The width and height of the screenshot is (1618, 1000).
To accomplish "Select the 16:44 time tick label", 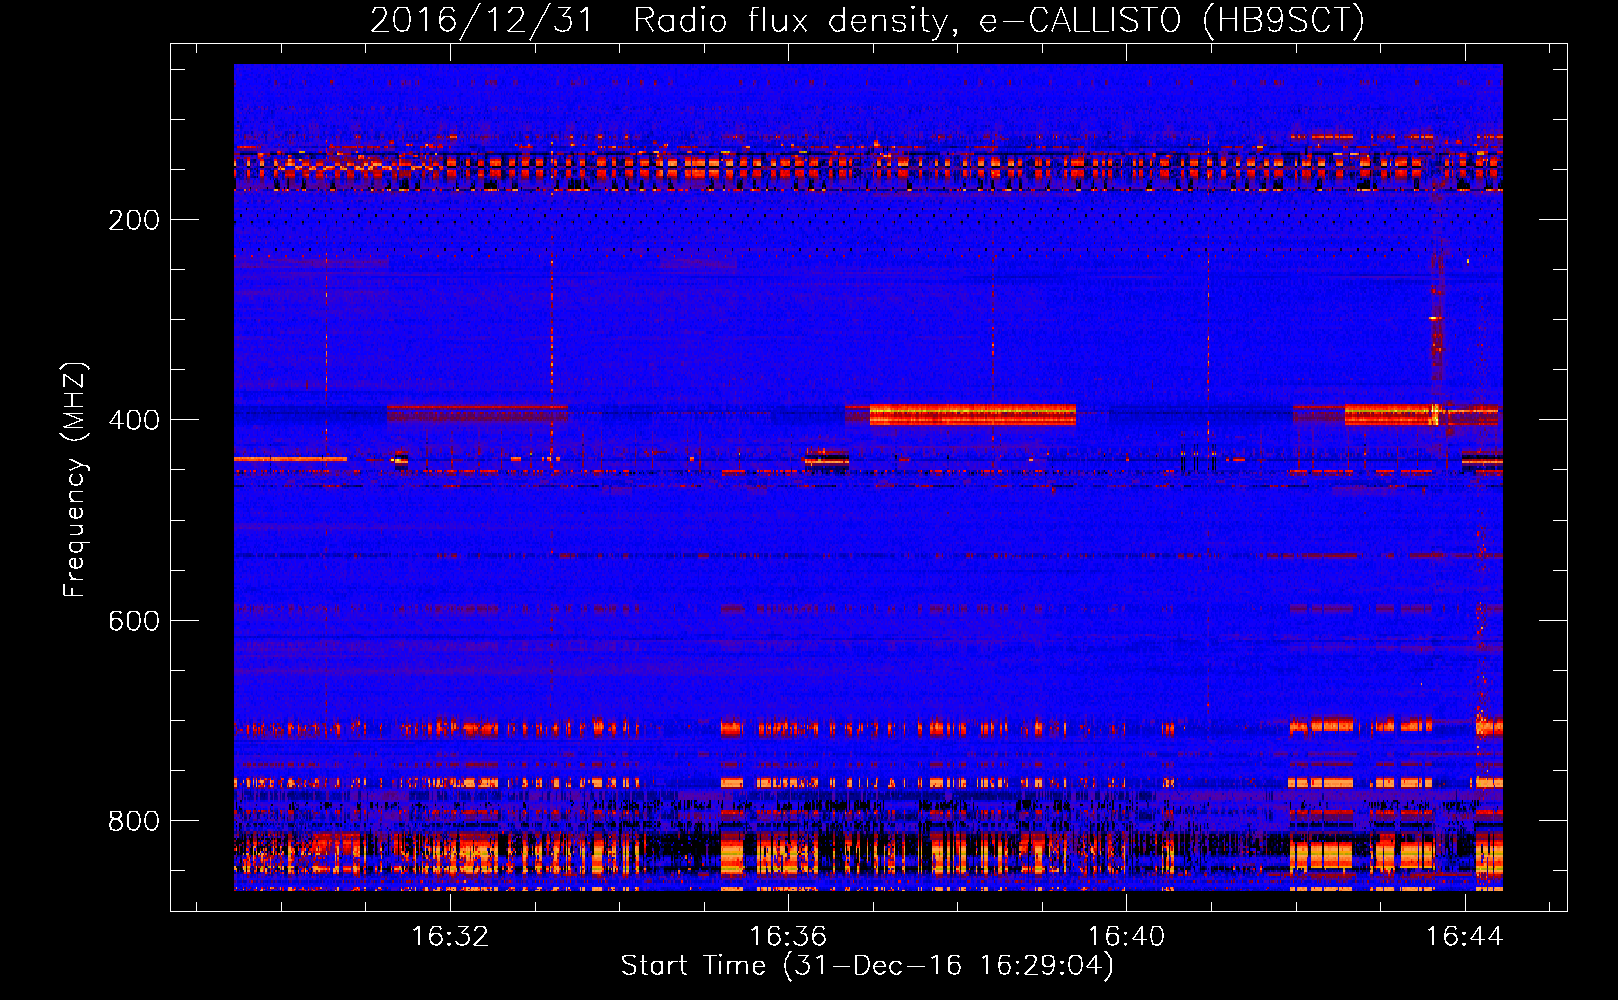I will pos(1464,936).
